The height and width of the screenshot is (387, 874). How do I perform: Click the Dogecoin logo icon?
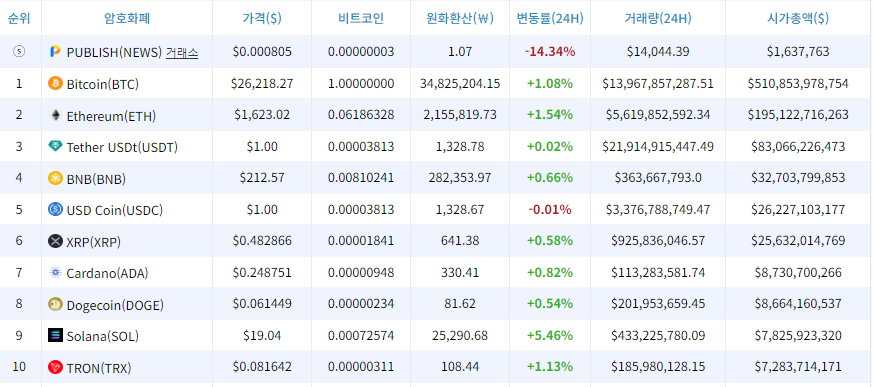55,304
